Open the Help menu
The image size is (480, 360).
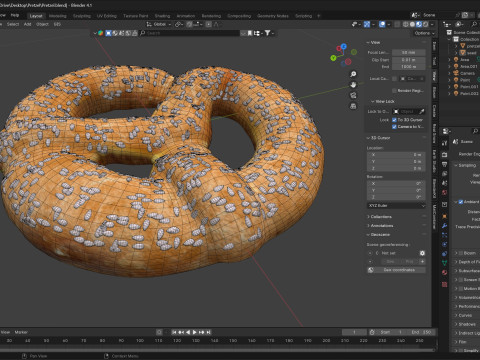[x=15, y=15]
